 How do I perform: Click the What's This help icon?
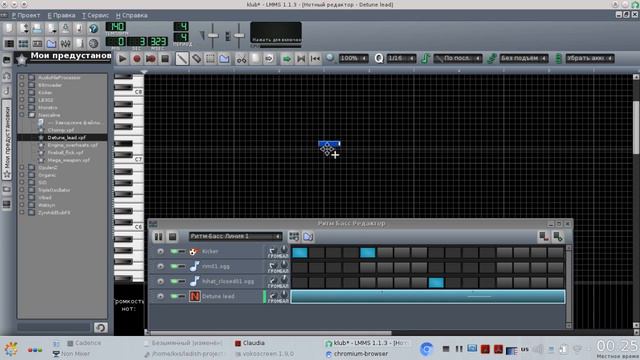click(x=93, y=29)
